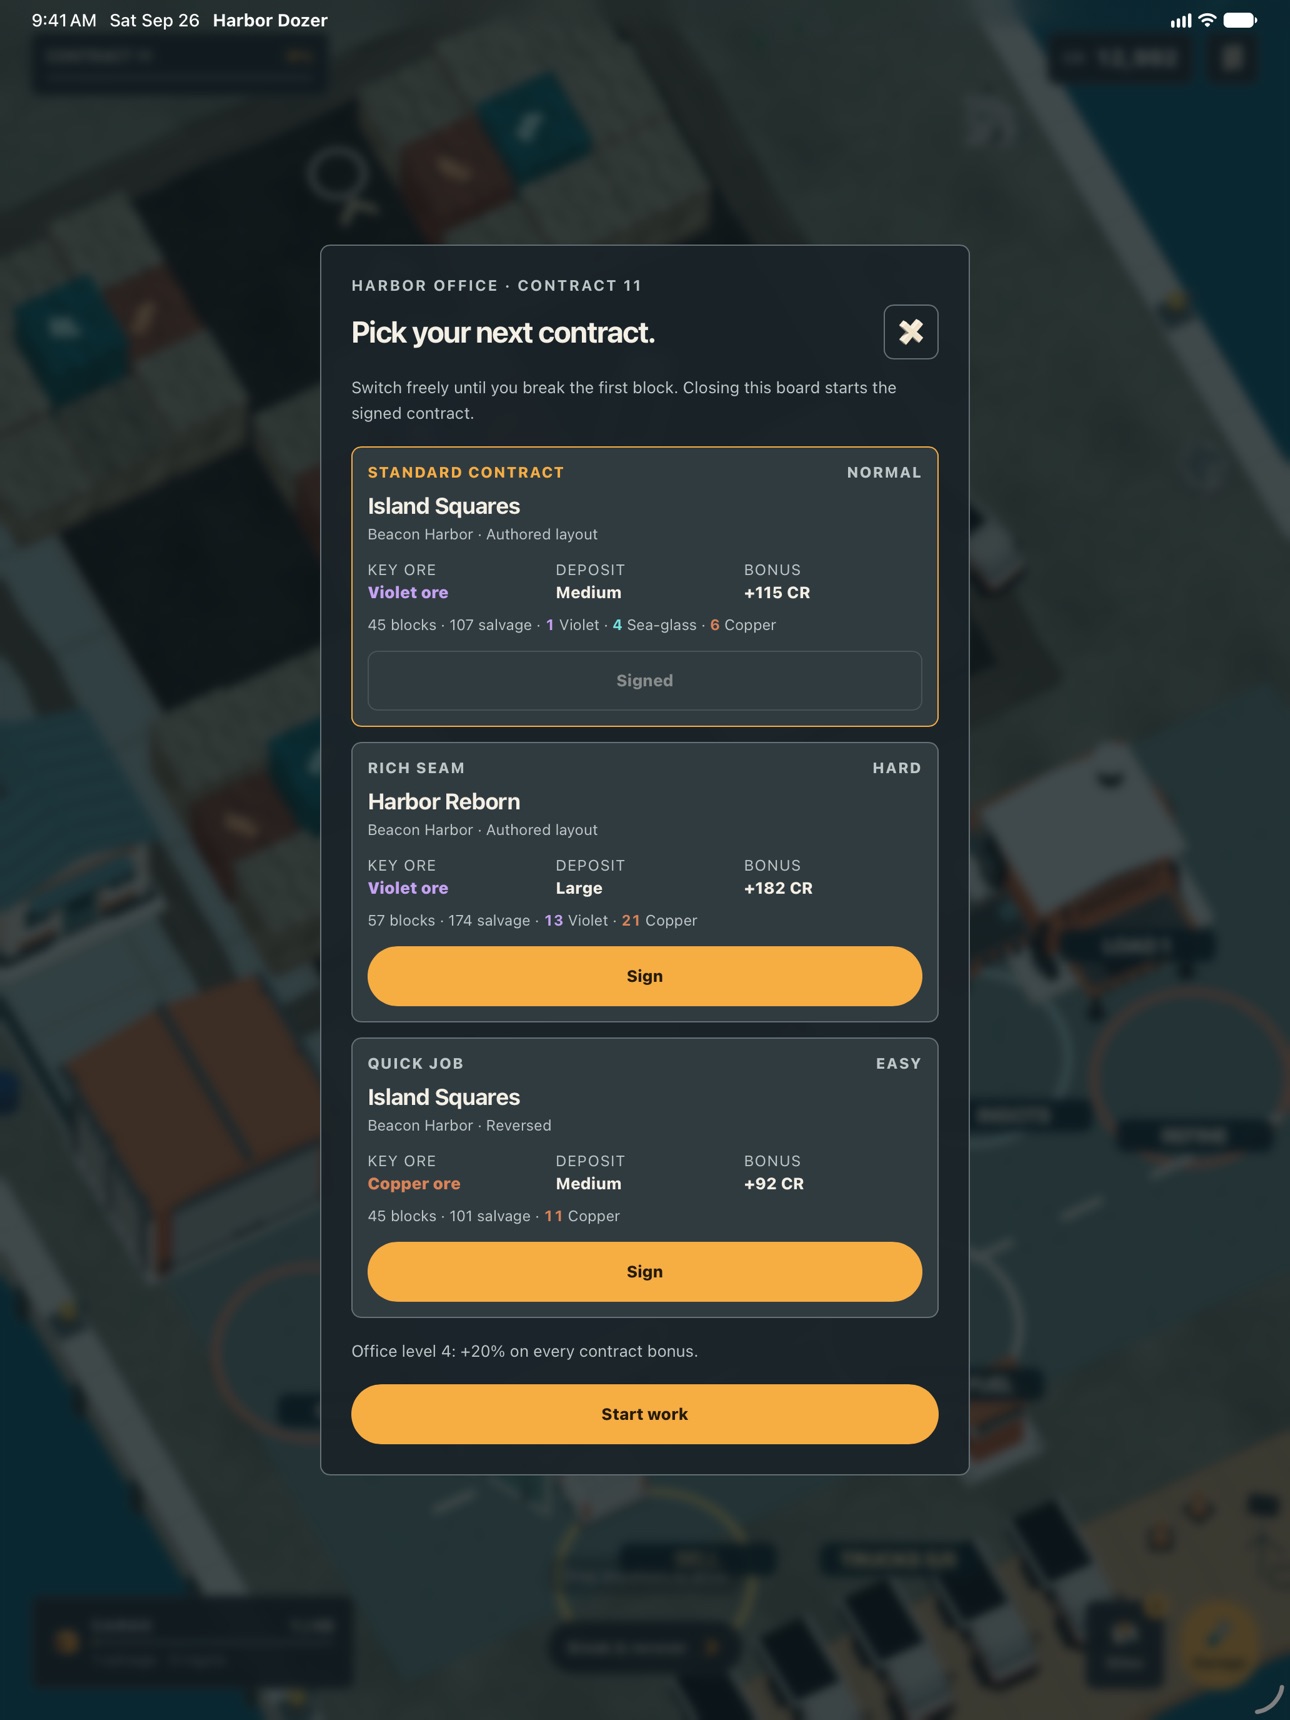Tap the Start work button
The width and height of the screenshot is (1290, 1720).
click(x=644, y=1414)
